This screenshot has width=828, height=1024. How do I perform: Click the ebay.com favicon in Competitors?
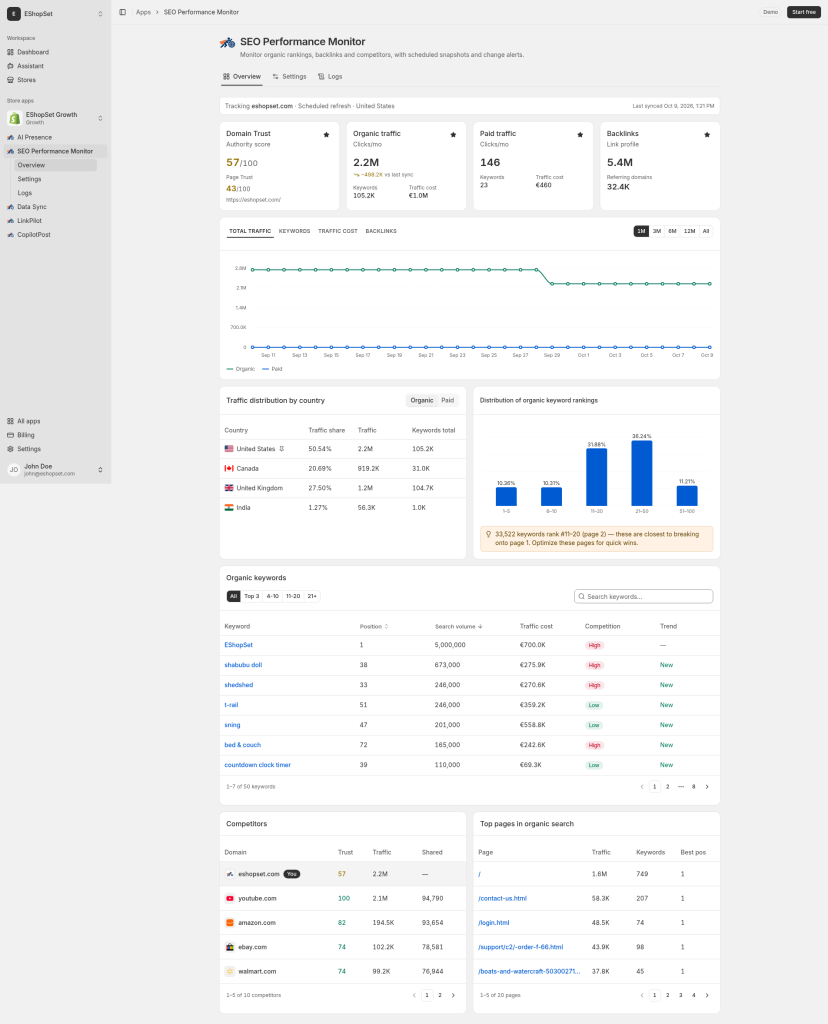pos(230,947)
